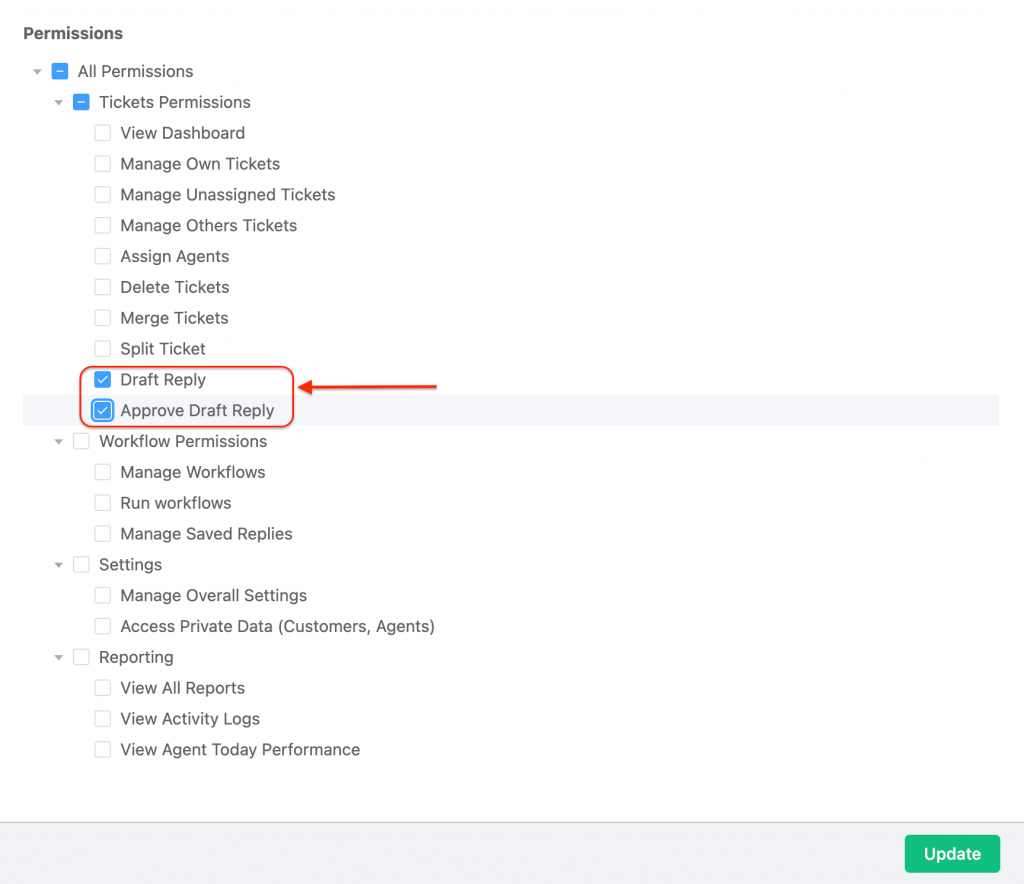Collapse the Tickets Permissions group arrow

coord(59,103)
